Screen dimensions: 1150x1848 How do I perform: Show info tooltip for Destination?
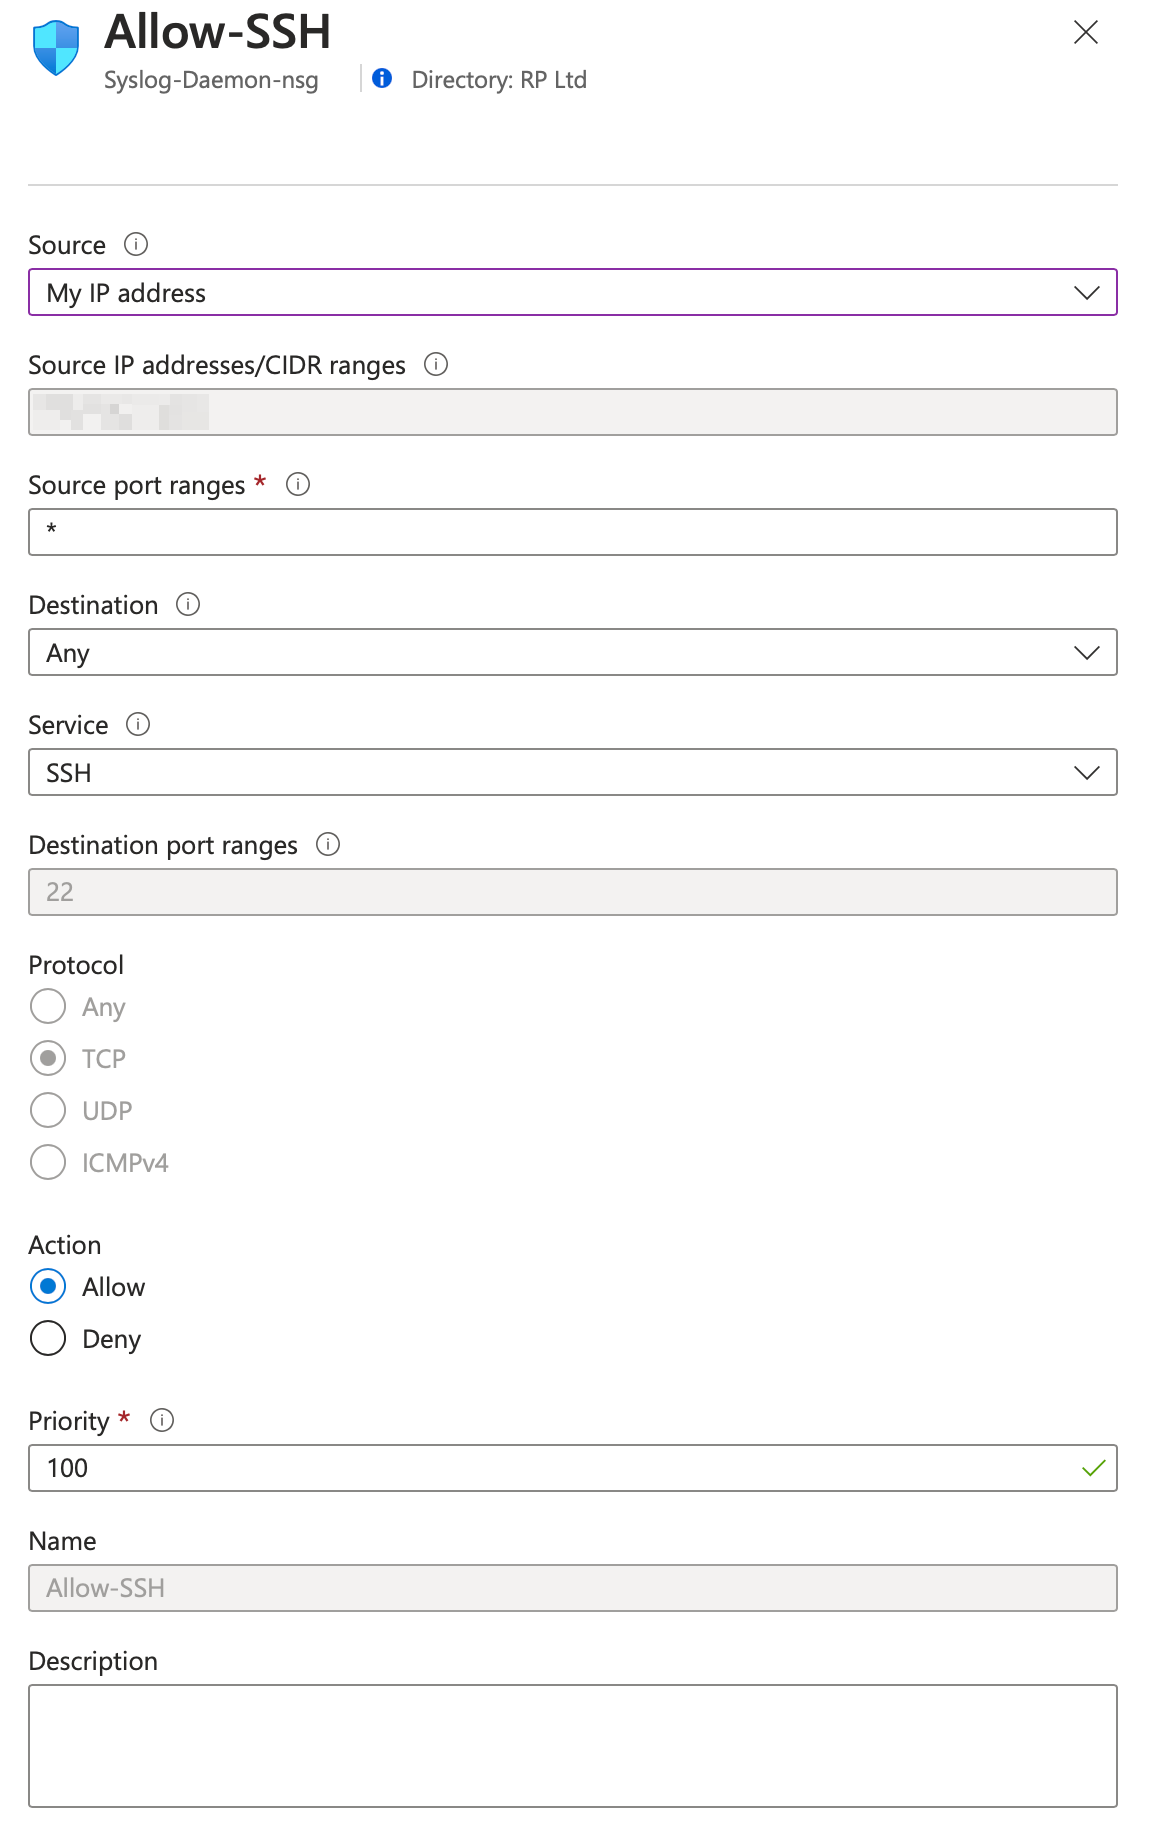click(x=188, y=604)
